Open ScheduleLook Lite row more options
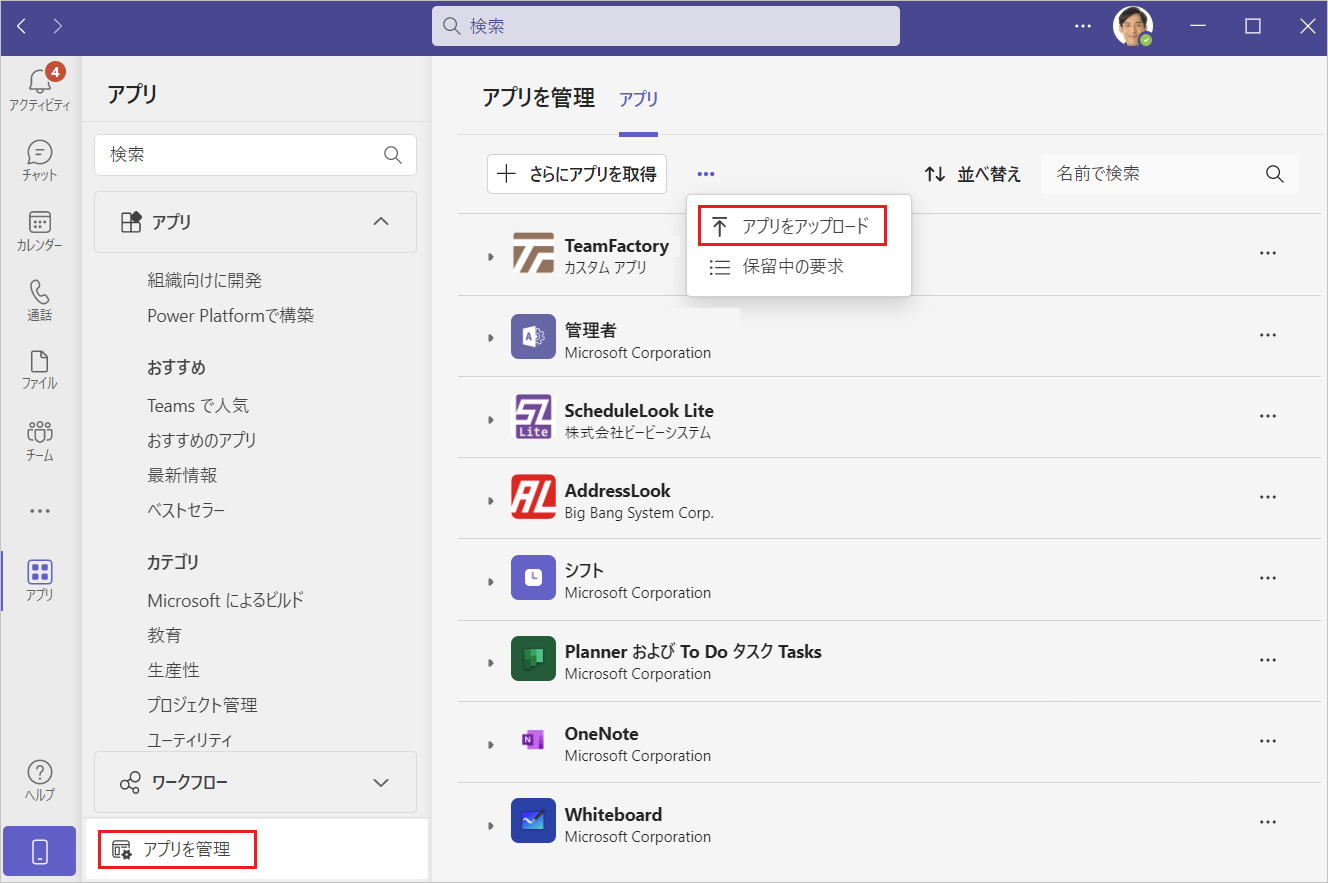Screen dimensions: 1328x883 (x=1268, y=417)
